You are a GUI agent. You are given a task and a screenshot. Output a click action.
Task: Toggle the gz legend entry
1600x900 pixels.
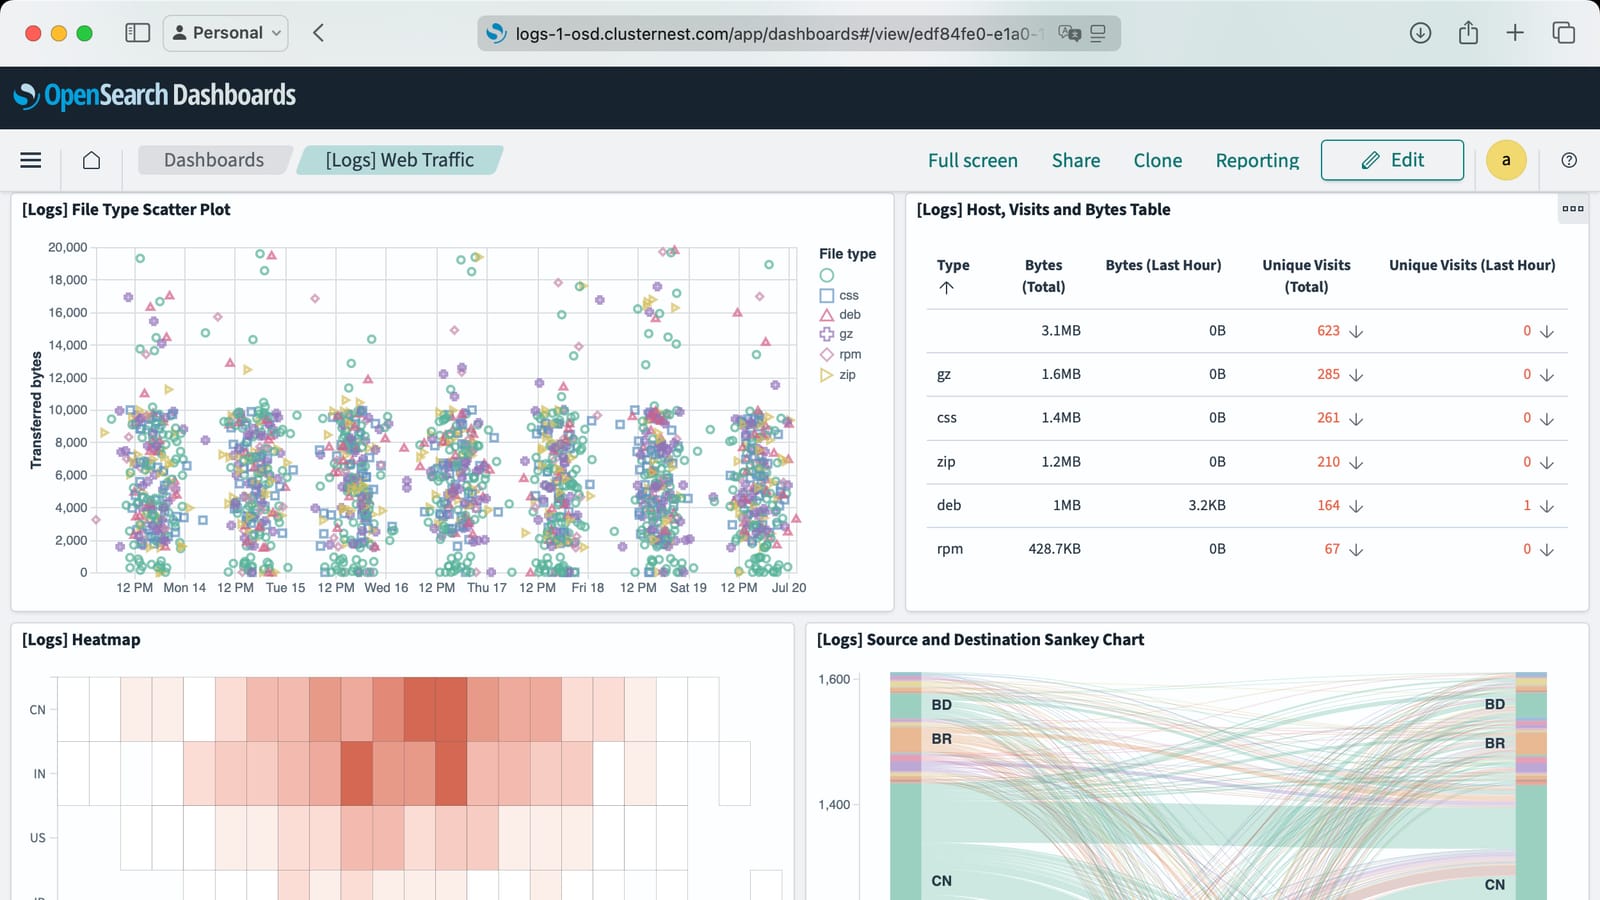pyautogui.click(x=836, y=334)
